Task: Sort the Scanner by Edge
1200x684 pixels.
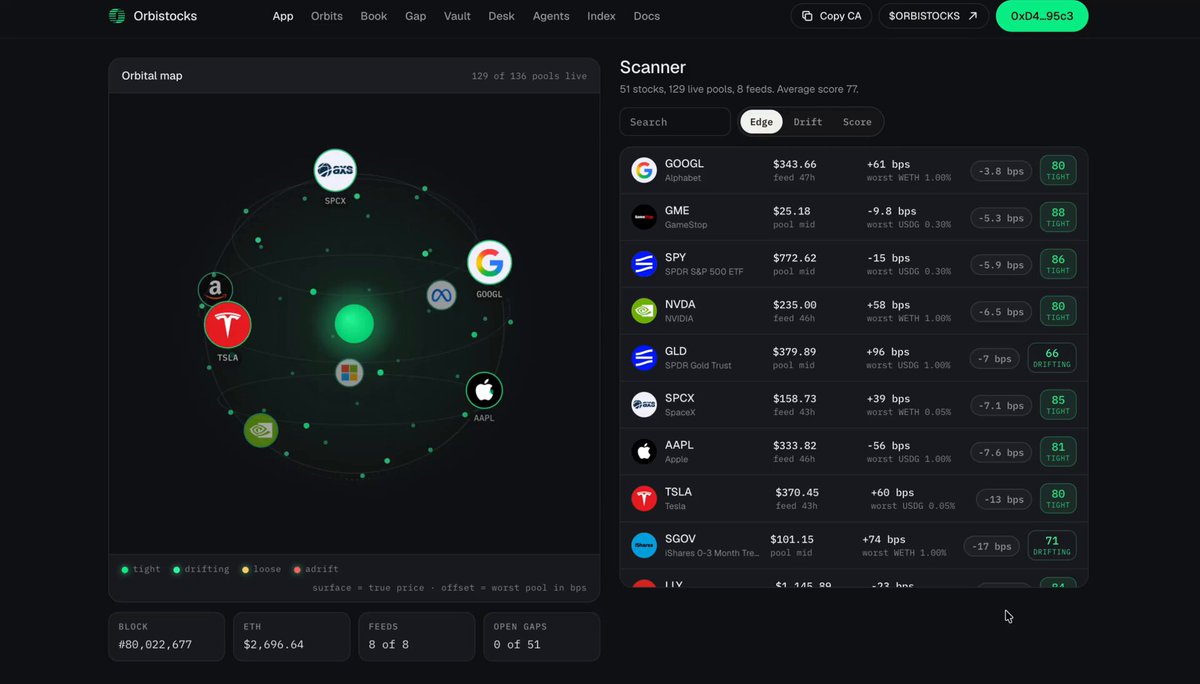Action: (x=762, y=122)
